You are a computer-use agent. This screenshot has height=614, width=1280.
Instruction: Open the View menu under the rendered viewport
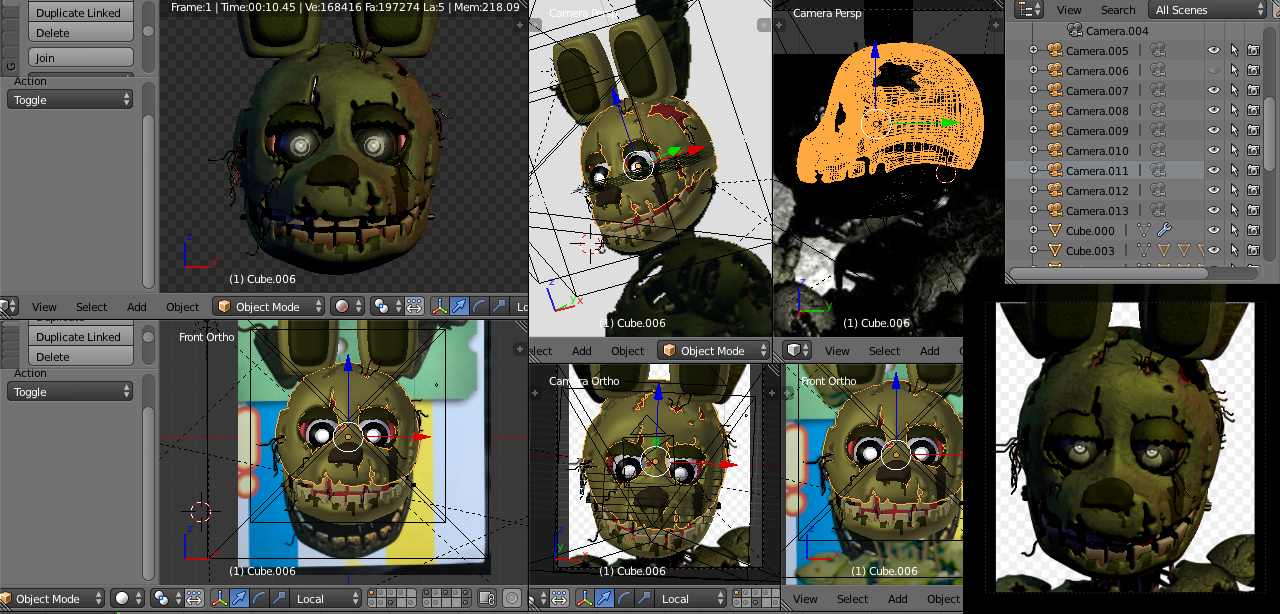[x=44, y=306]
